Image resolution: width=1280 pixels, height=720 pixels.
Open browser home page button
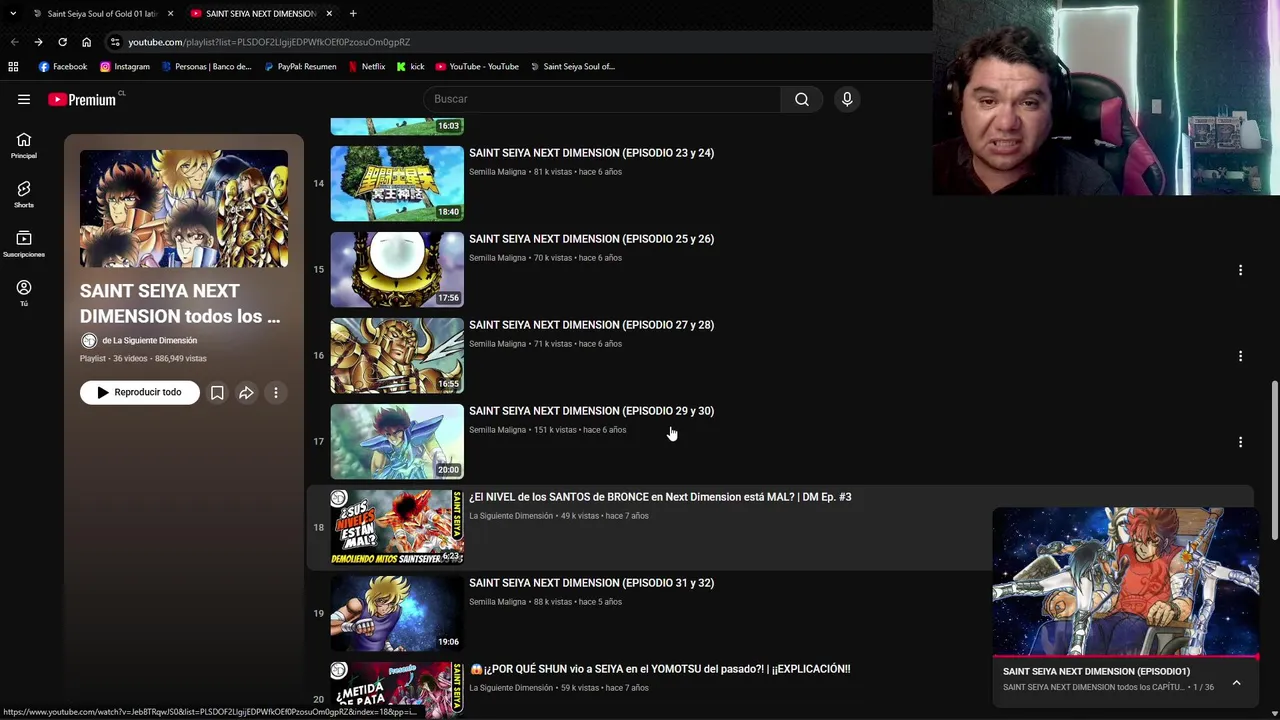point(86,42)
